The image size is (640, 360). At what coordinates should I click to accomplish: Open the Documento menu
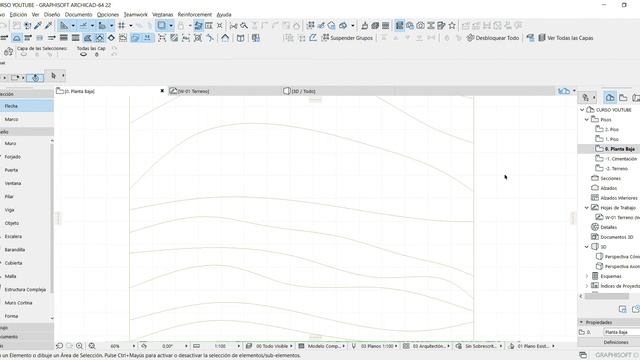(78, 15)
